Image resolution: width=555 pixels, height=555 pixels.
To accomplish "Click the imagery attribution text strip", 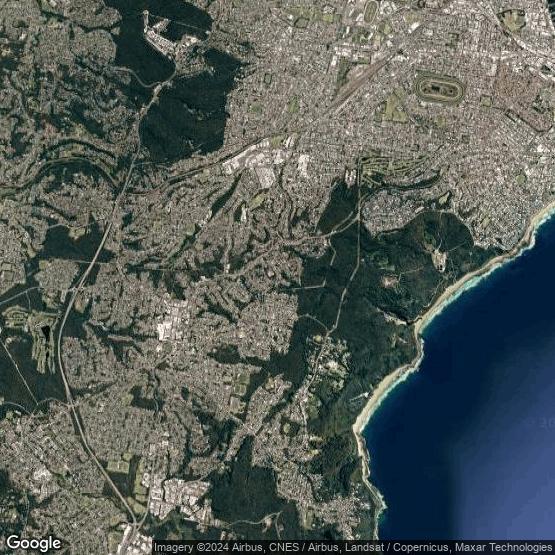I will 354,547.
